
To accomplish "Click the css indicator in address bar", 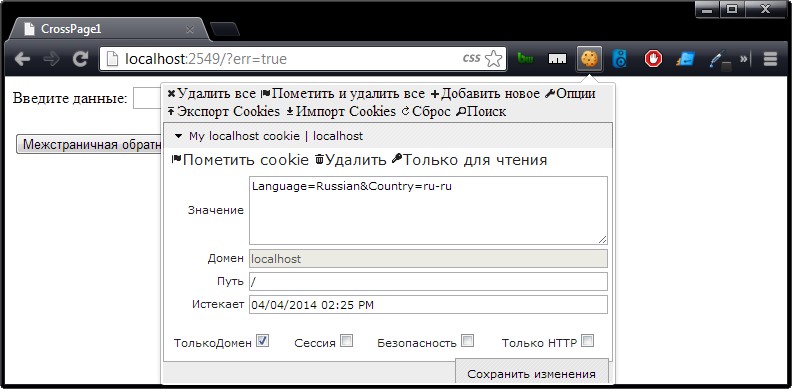I will coord(471,58).
